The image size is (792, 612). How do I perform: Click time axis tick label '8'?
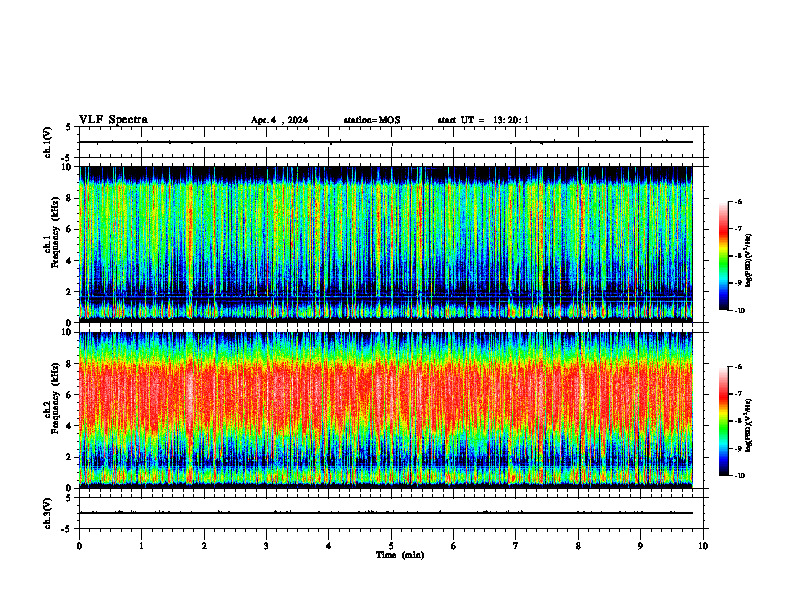point(578,546)
